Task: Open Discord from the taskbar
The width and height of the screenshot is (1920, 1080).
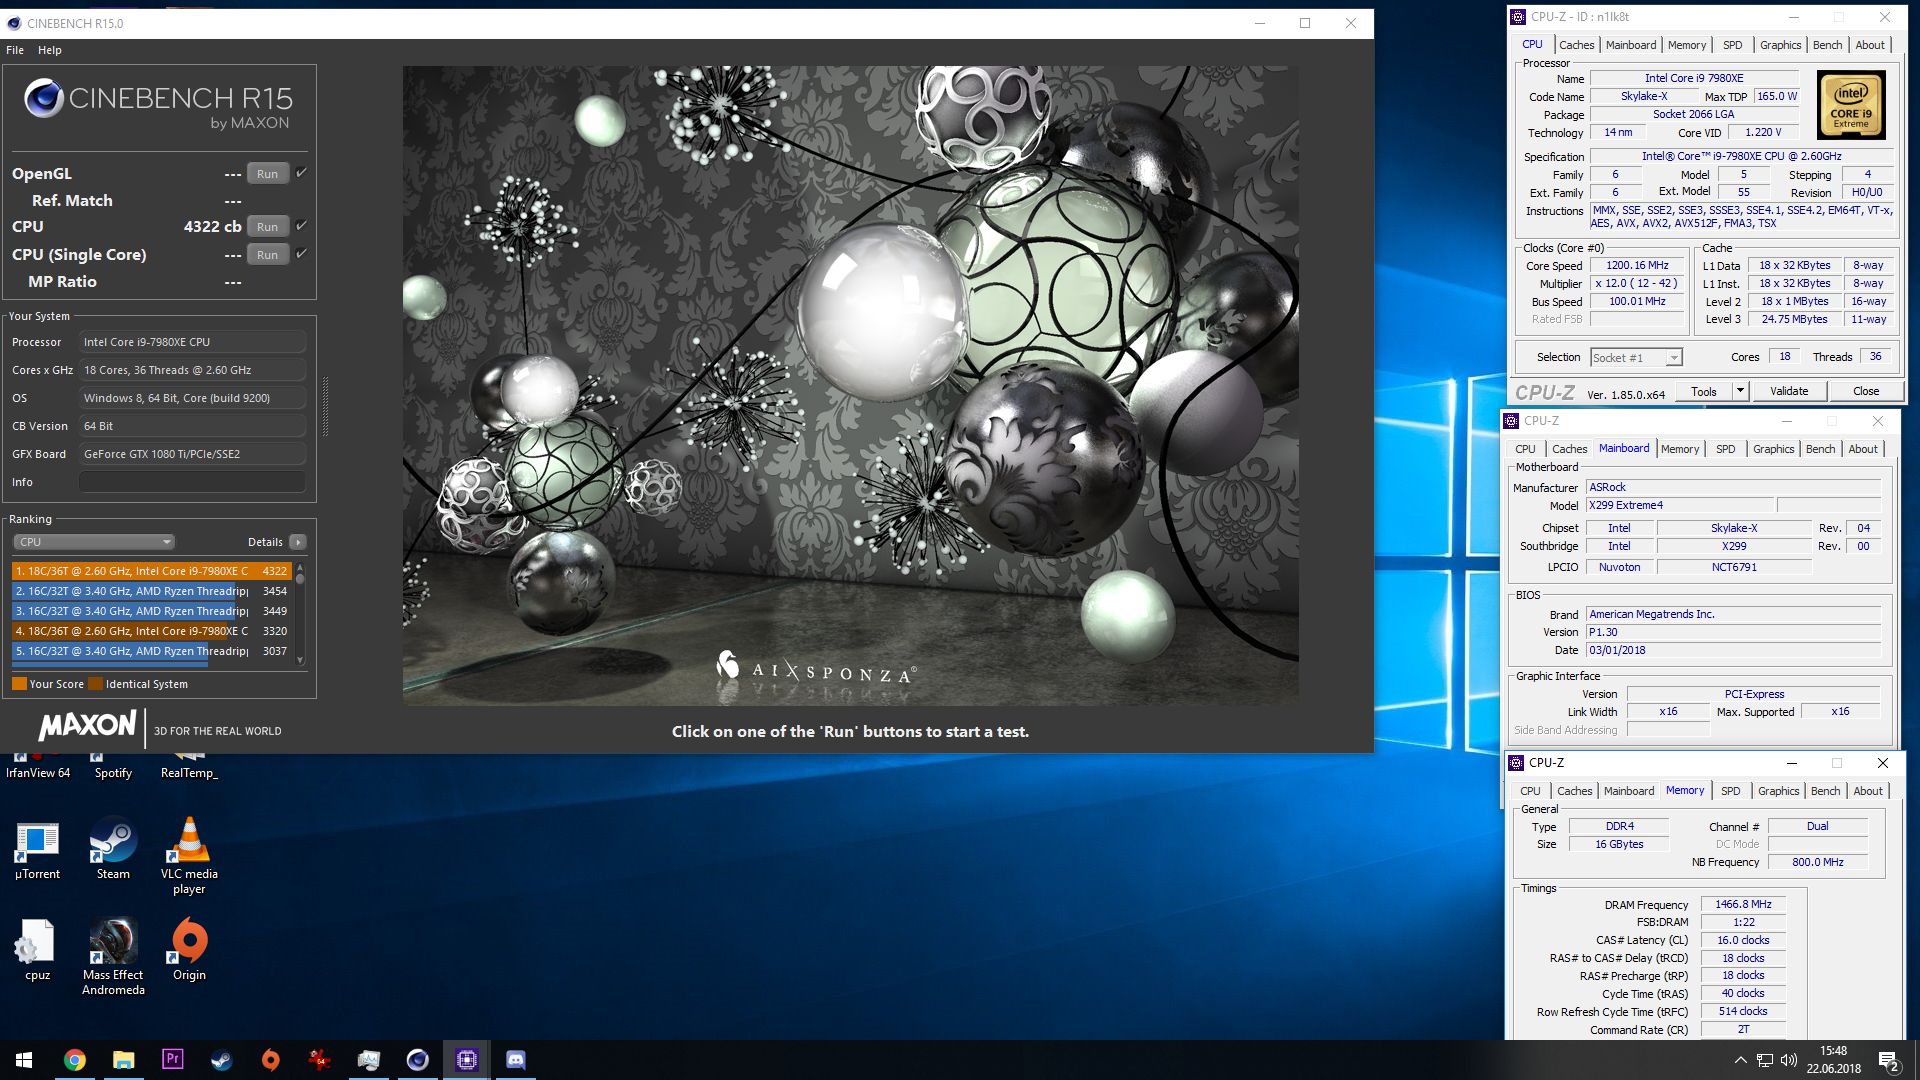Action: pos(515,1060)
